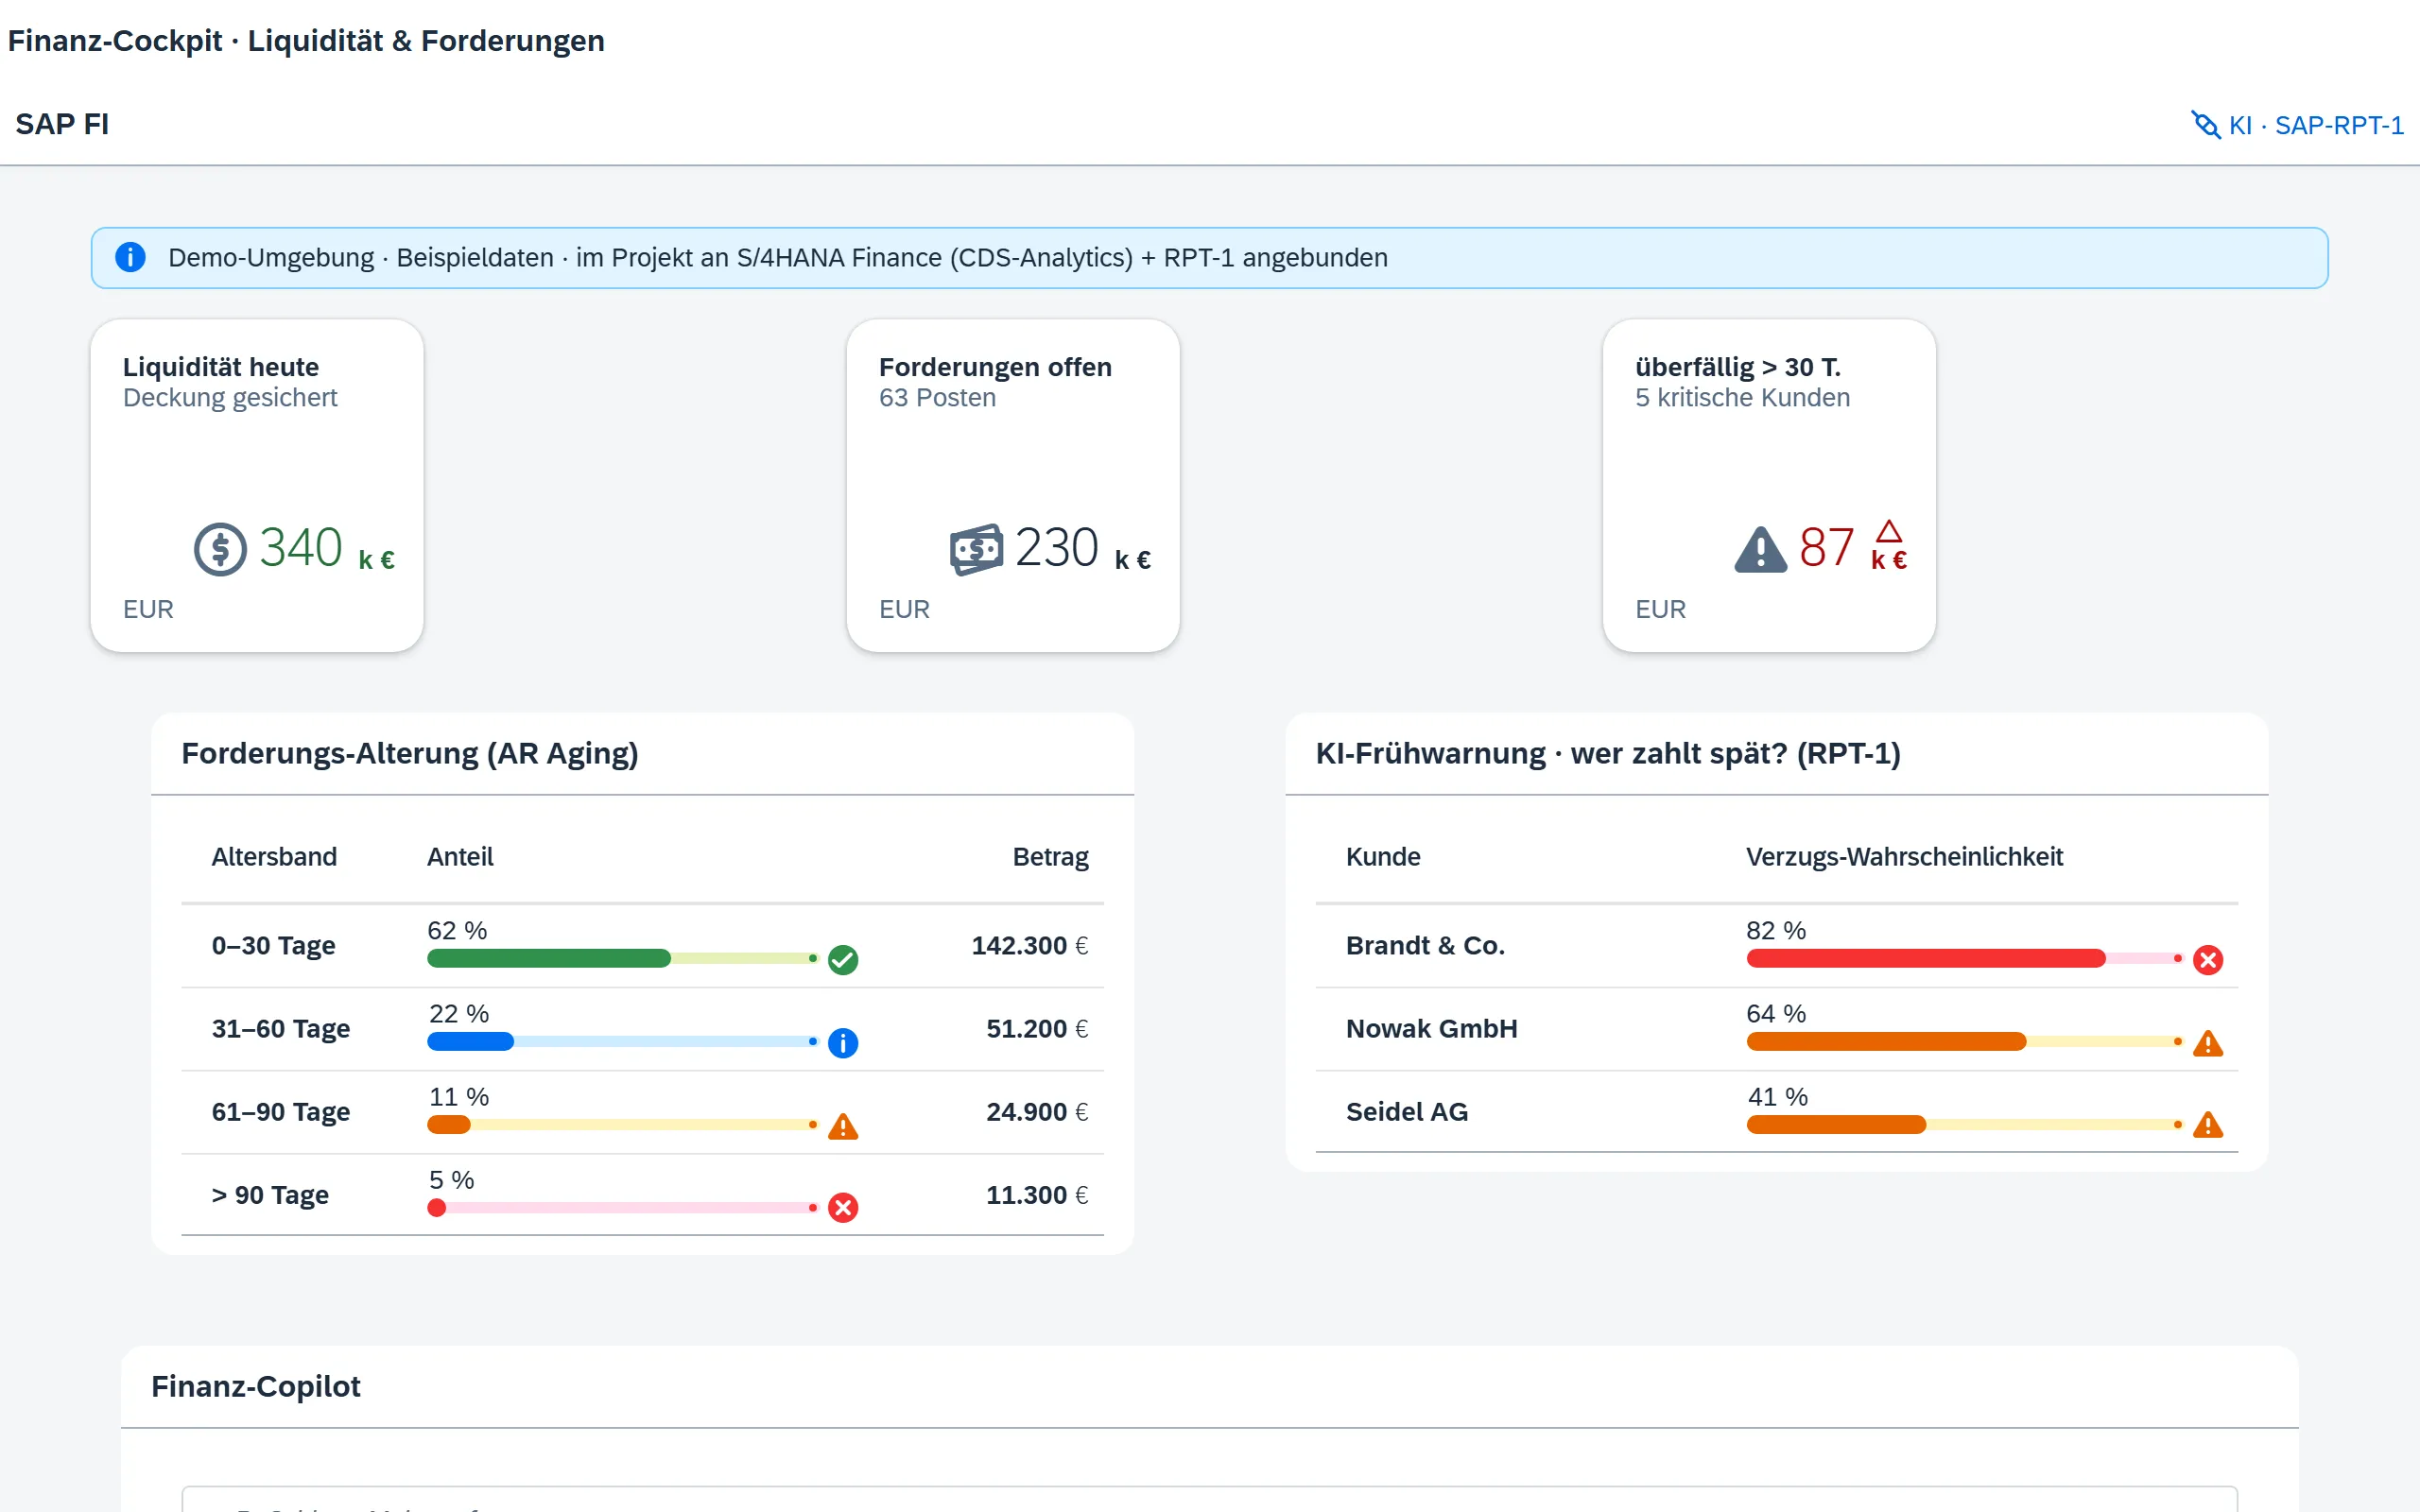Click the 11 % orange progress bar
The image size is (2420, 1512).
coord(622,1124)
